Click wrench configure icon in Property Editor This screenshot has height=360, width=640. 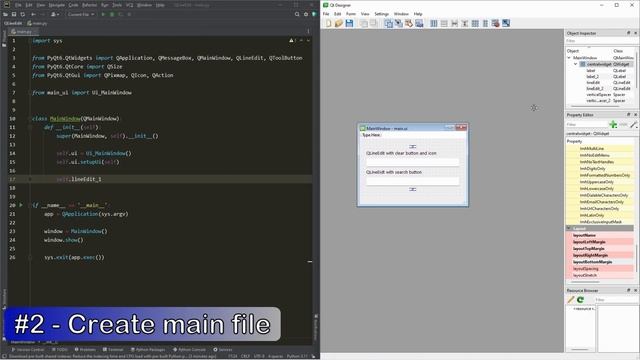[633, 124]
